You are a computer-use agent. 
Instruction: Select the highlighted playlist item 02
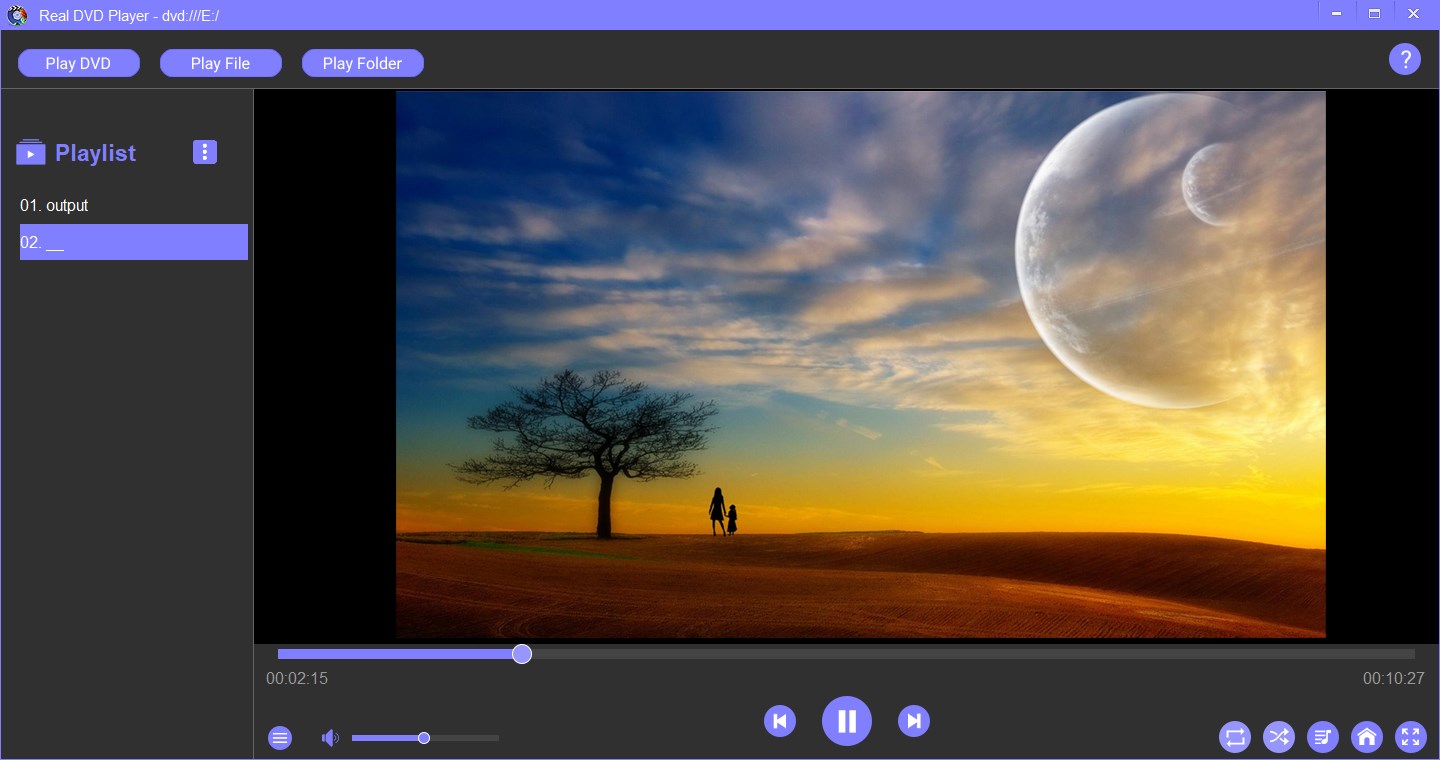coord(133,242)
